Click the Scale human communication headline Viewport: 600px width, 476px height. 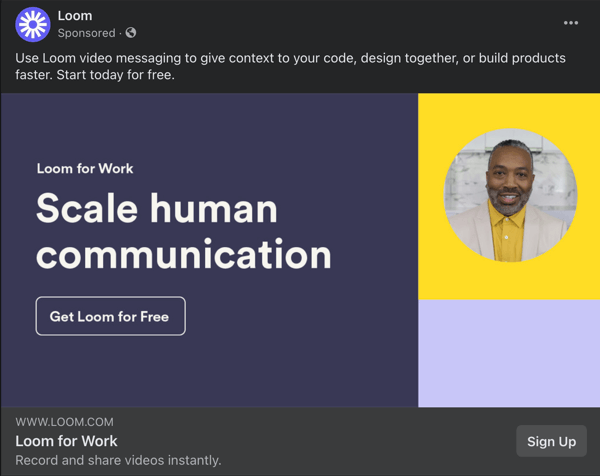point(184,231)
